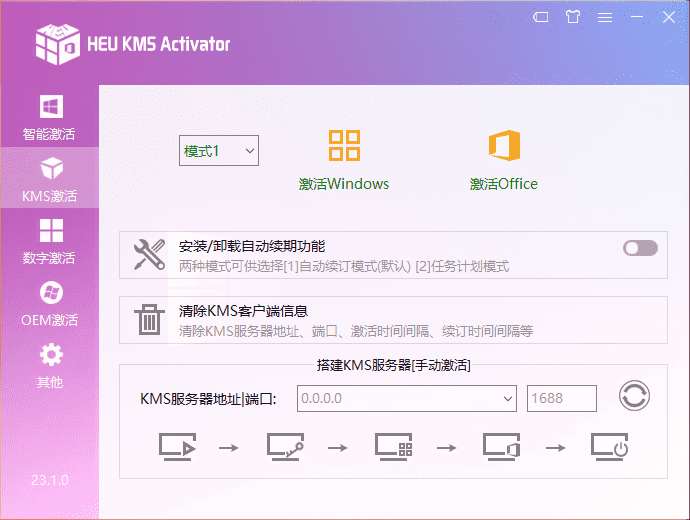Screen dimensions: 690x520
Task: Switch to 智能激活 smart activation tab
Action: coord(49,117)
